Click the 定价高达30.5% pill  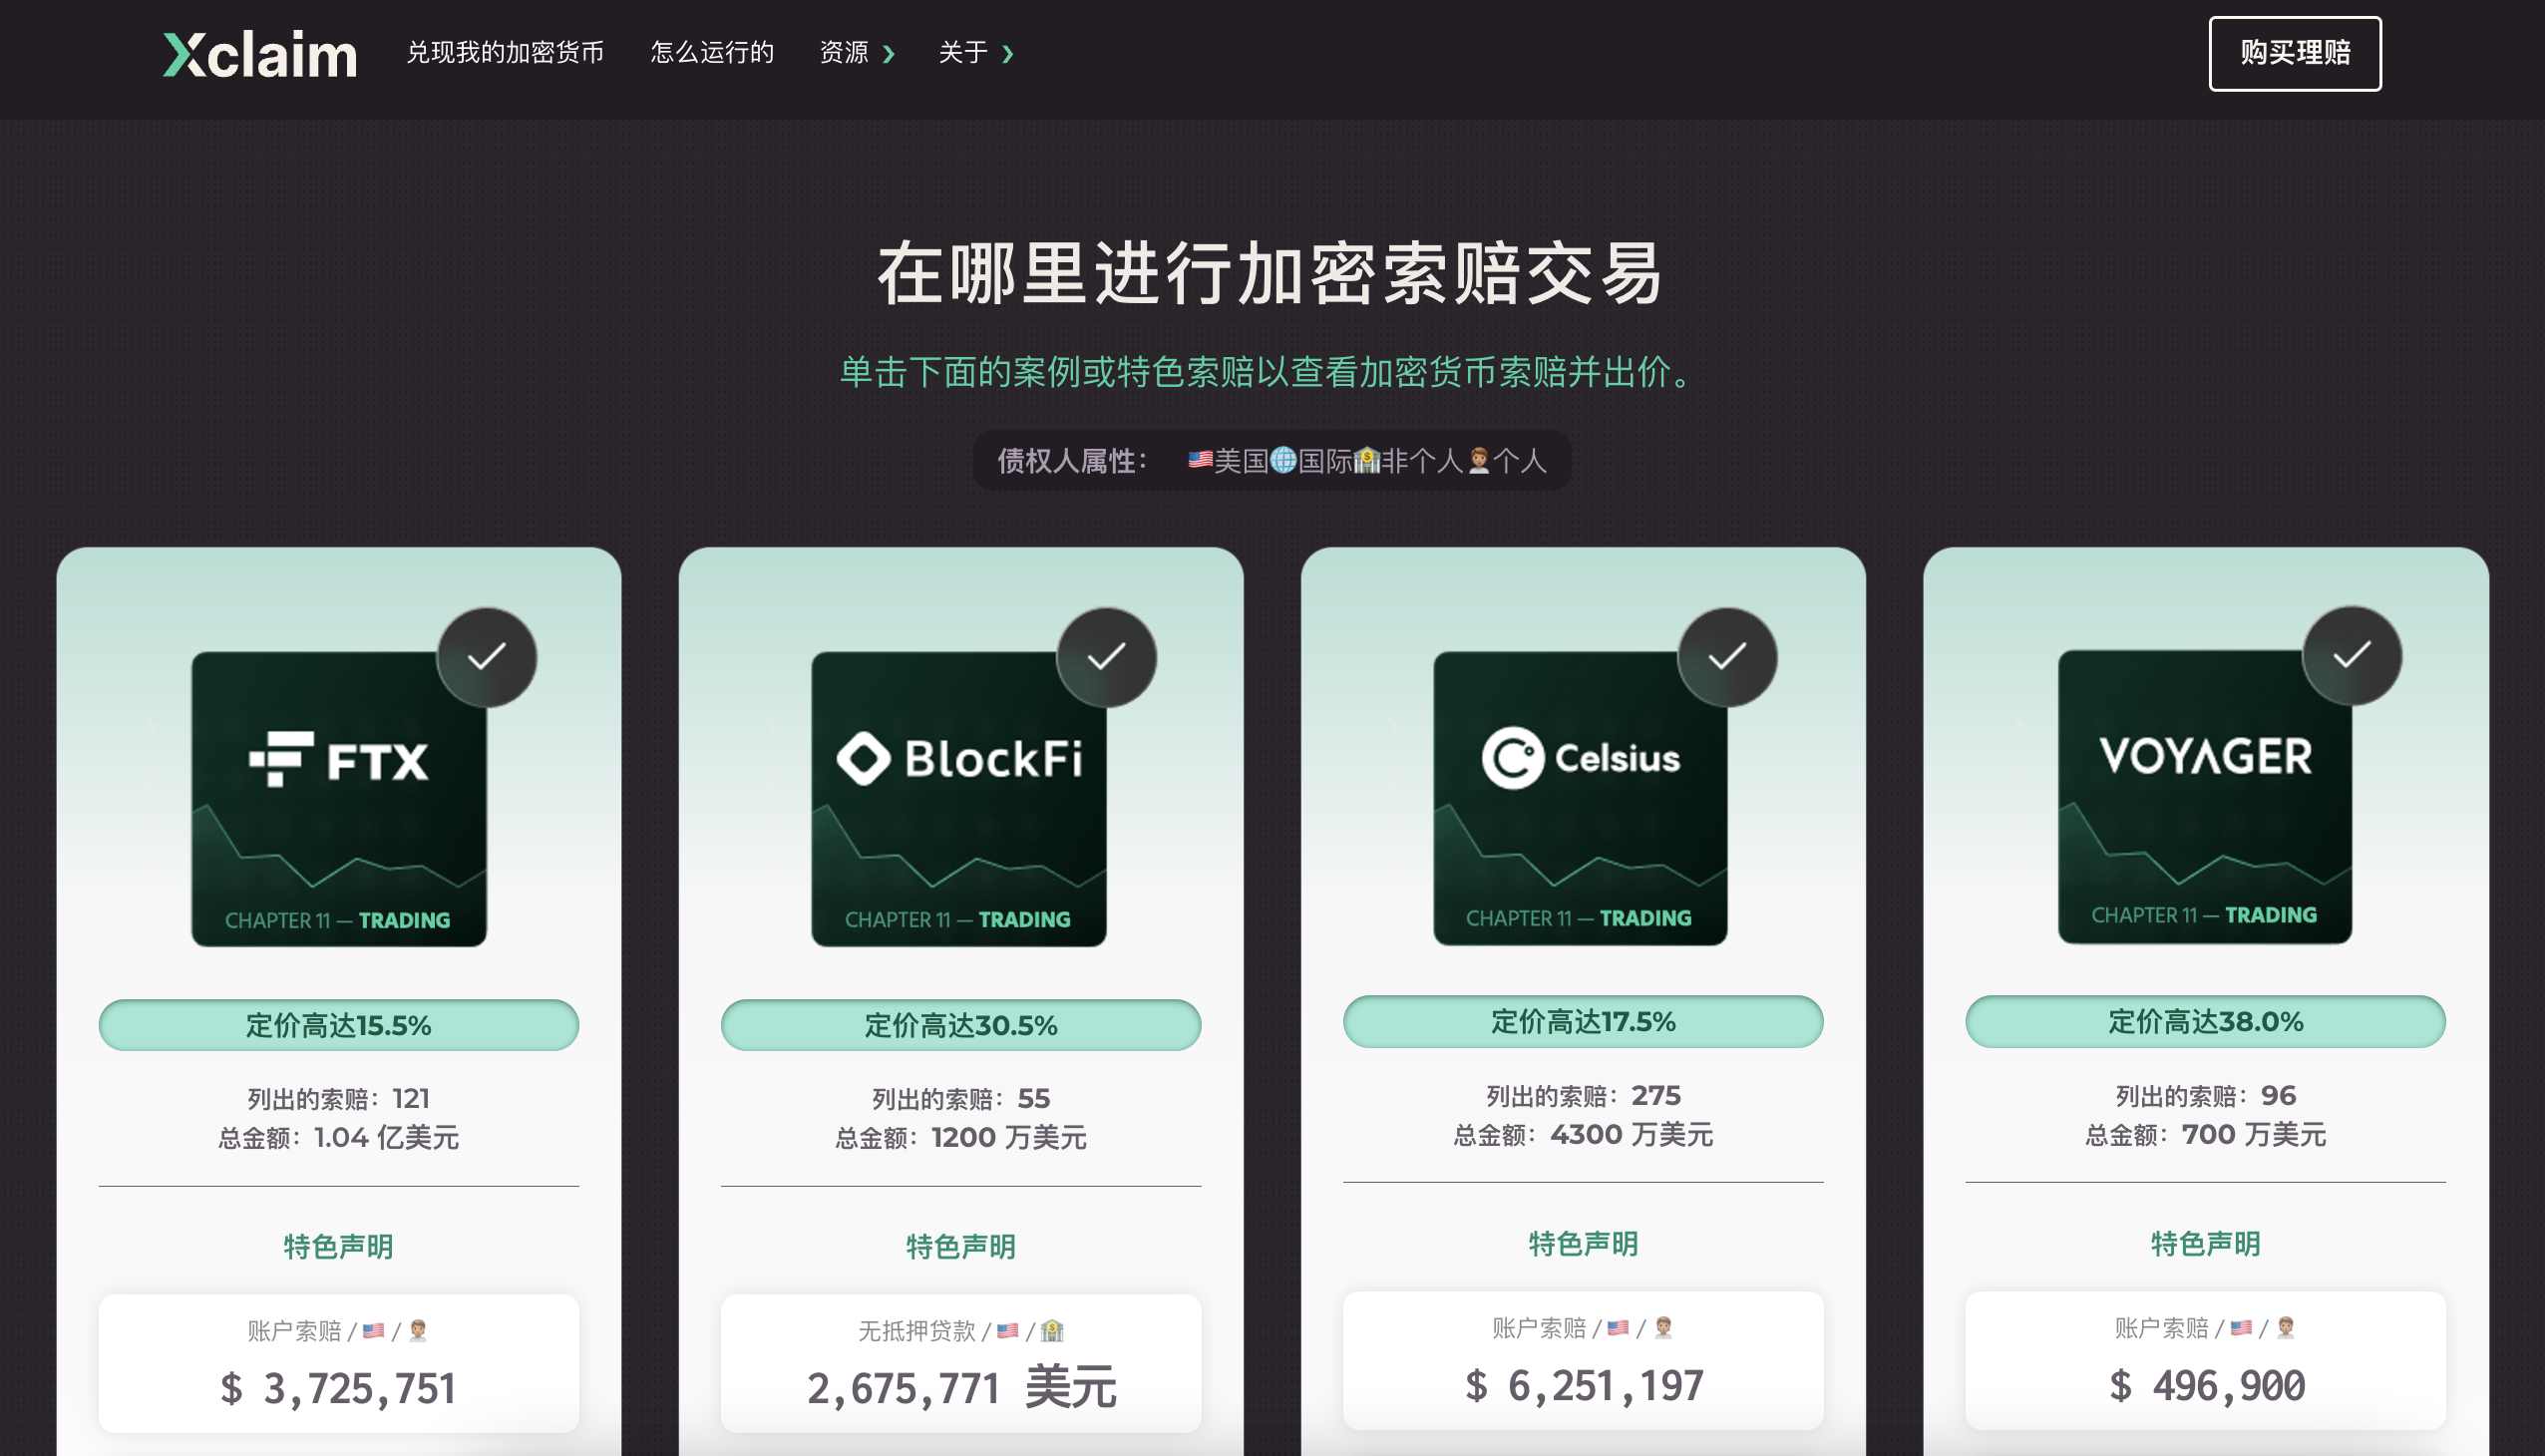[961, 1025]
